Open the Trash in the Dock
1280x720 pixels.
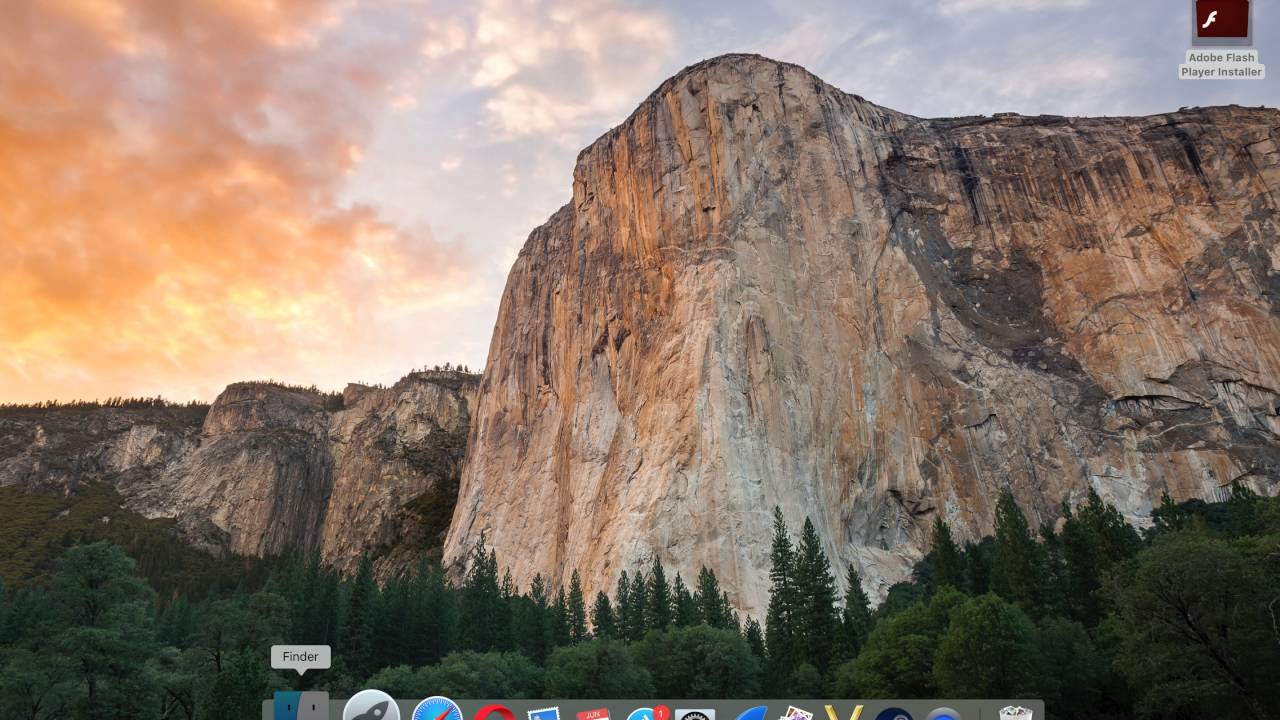point(1015,713)
